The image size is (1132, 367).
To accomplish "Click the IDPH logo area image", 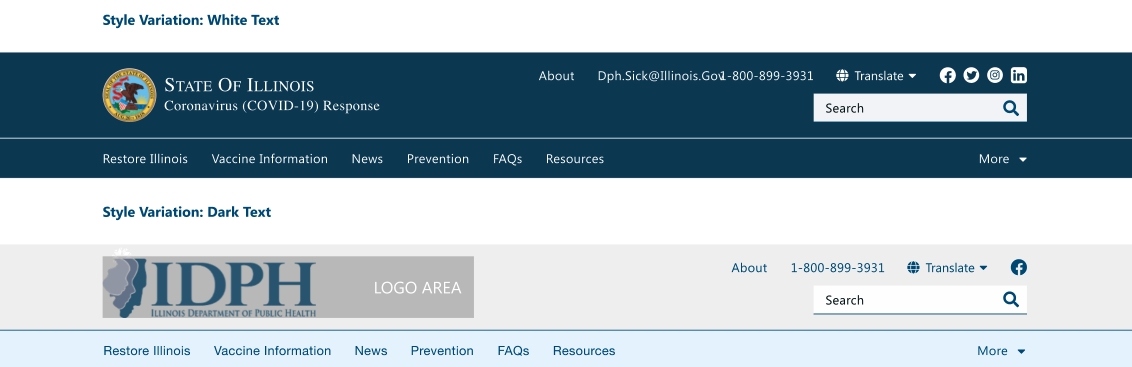I will click(288, 287).
